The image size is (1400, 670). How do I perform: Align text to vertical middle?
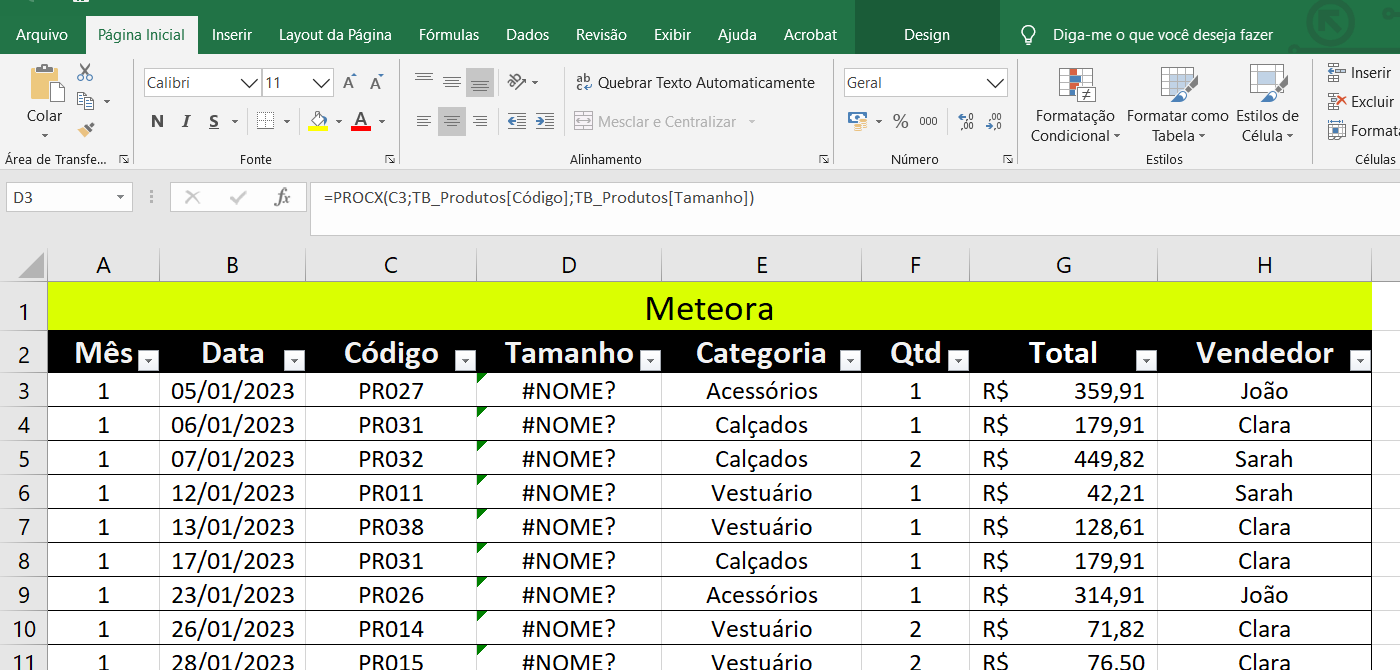[452, 82]
